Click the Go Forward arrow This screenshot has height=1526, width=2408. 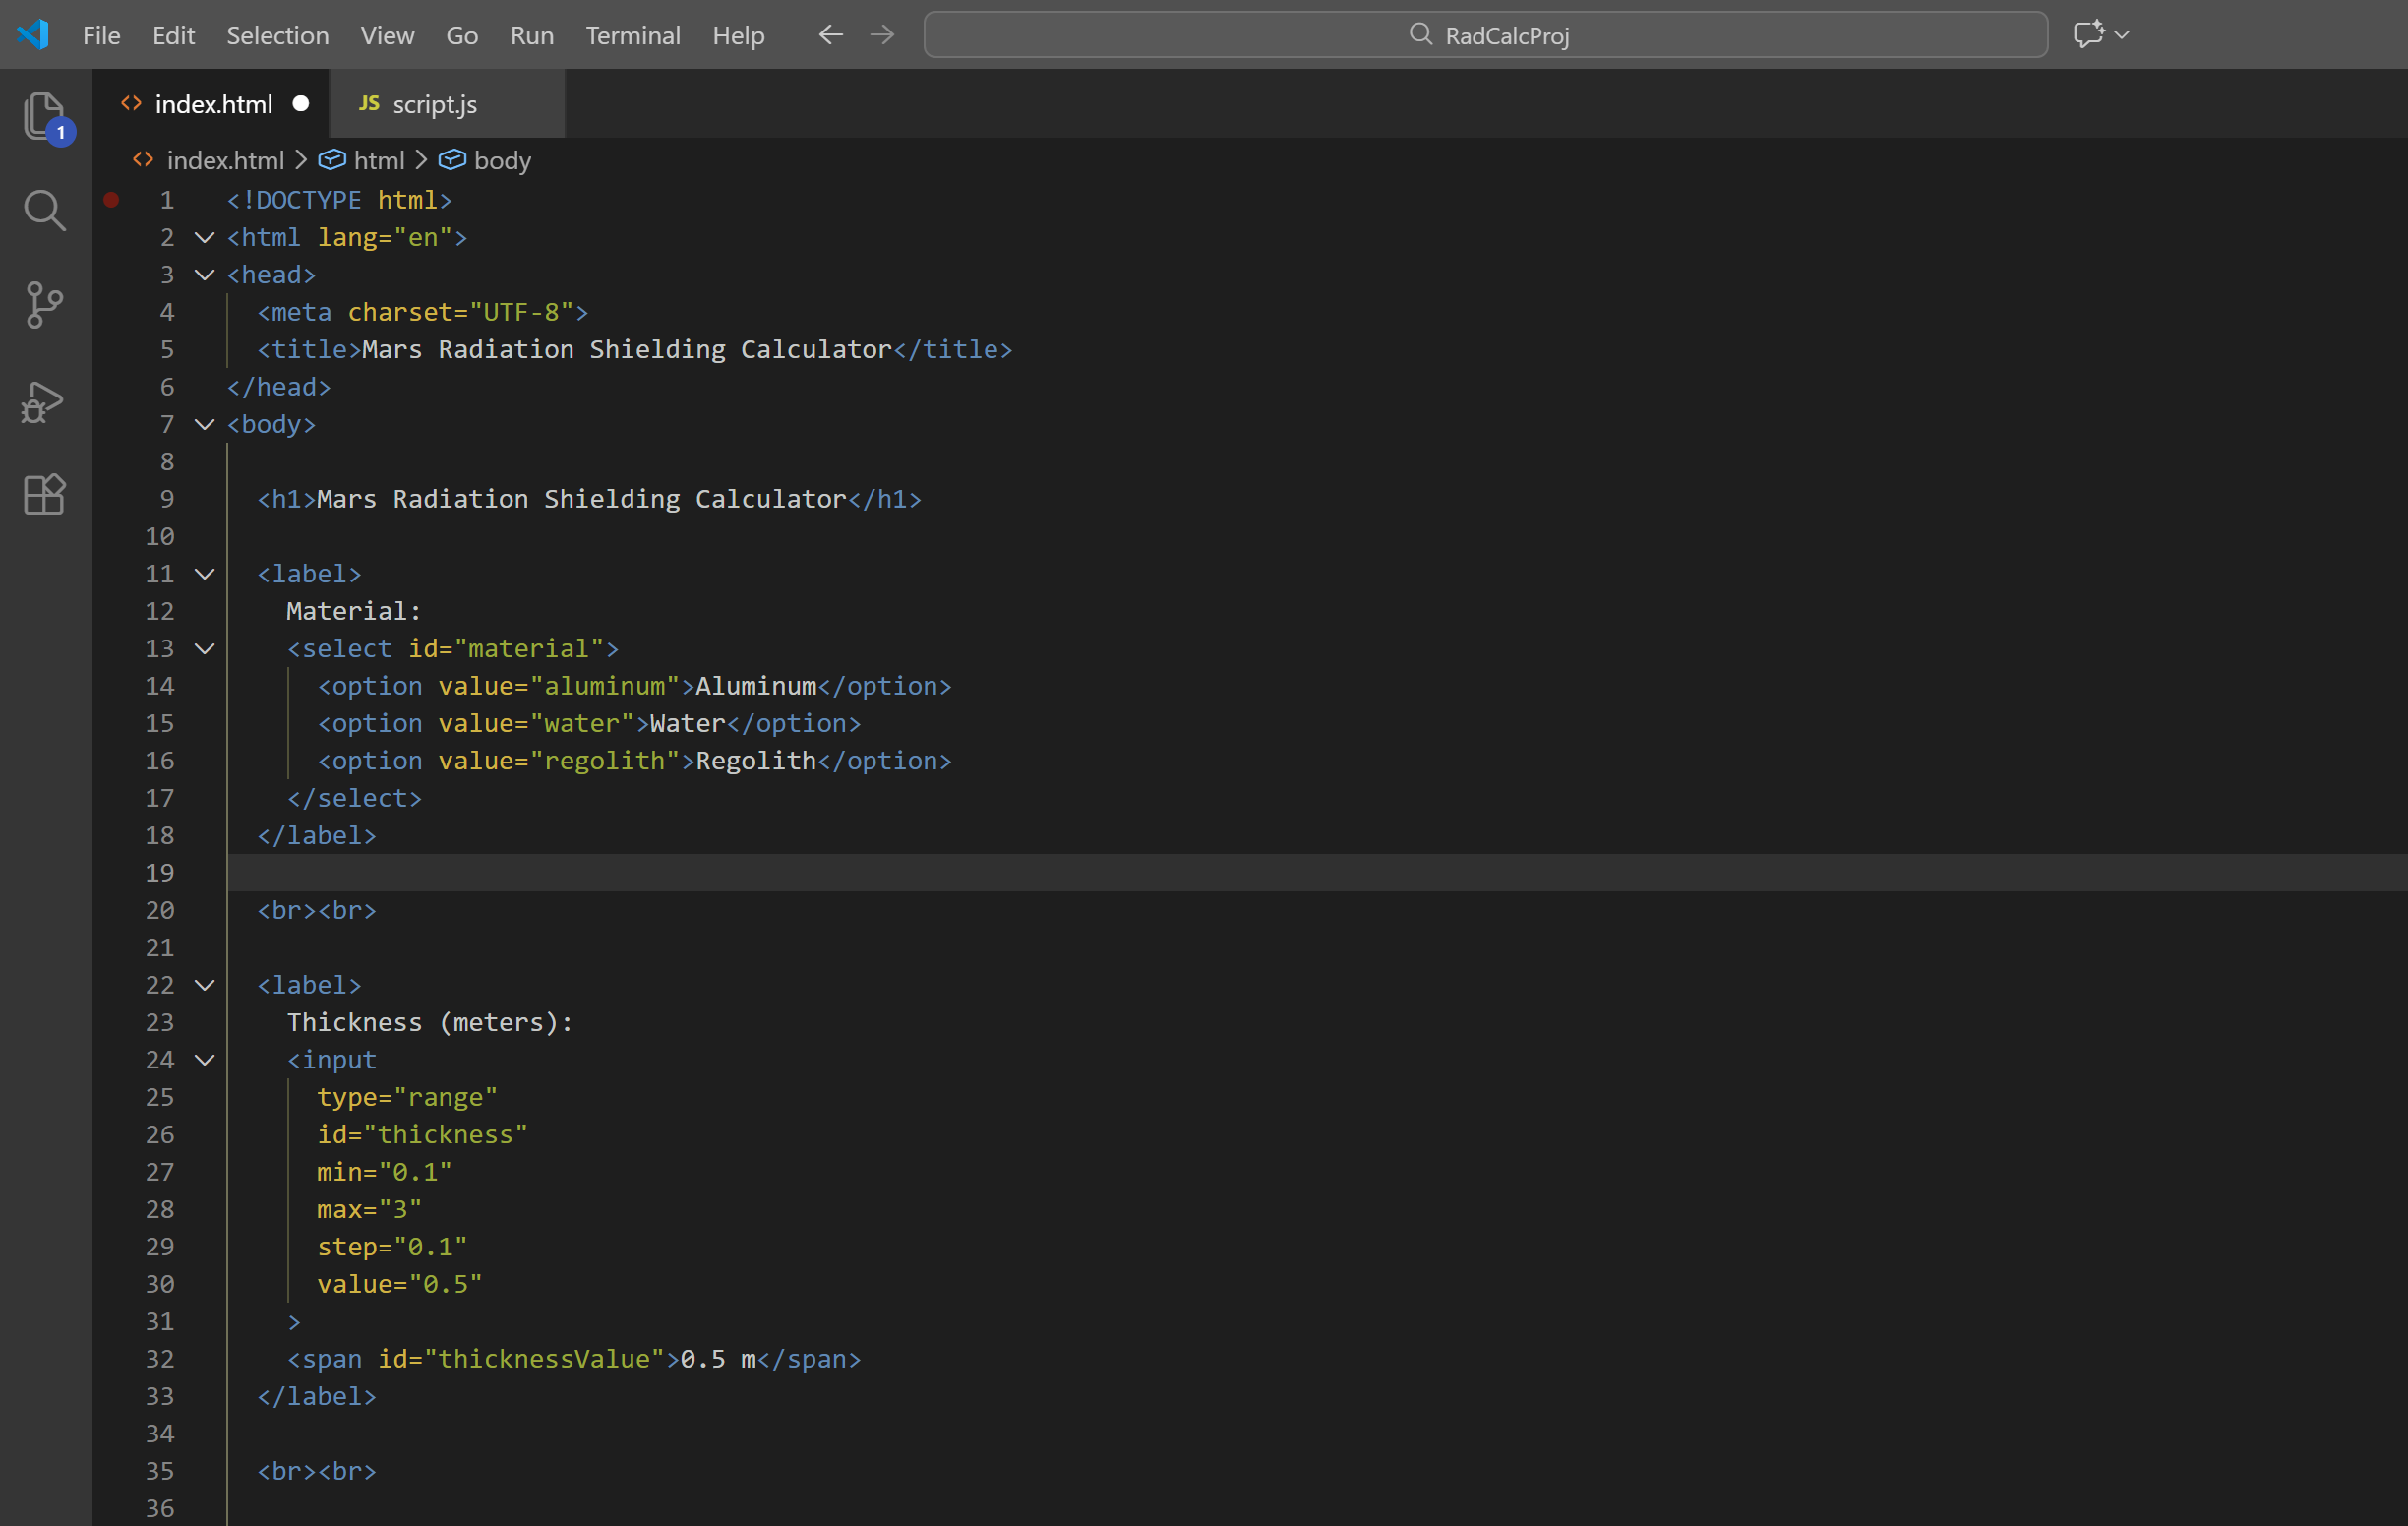(882, 35)
